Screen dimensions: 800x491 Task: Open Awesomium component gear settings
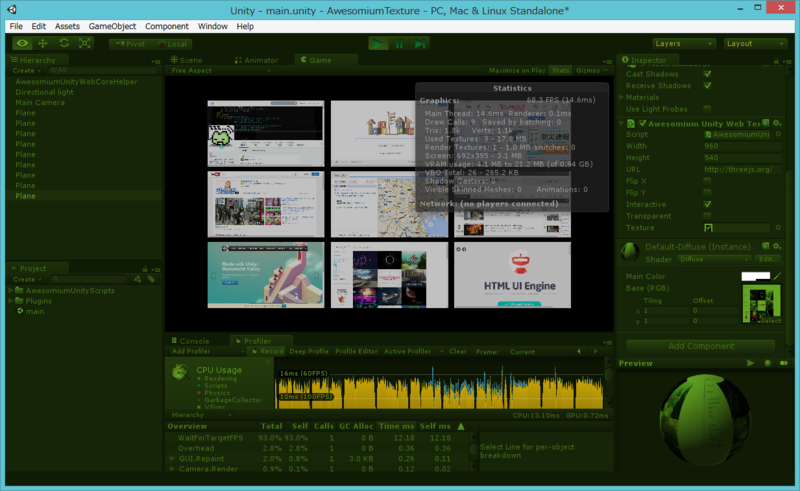tap(777, 124)
